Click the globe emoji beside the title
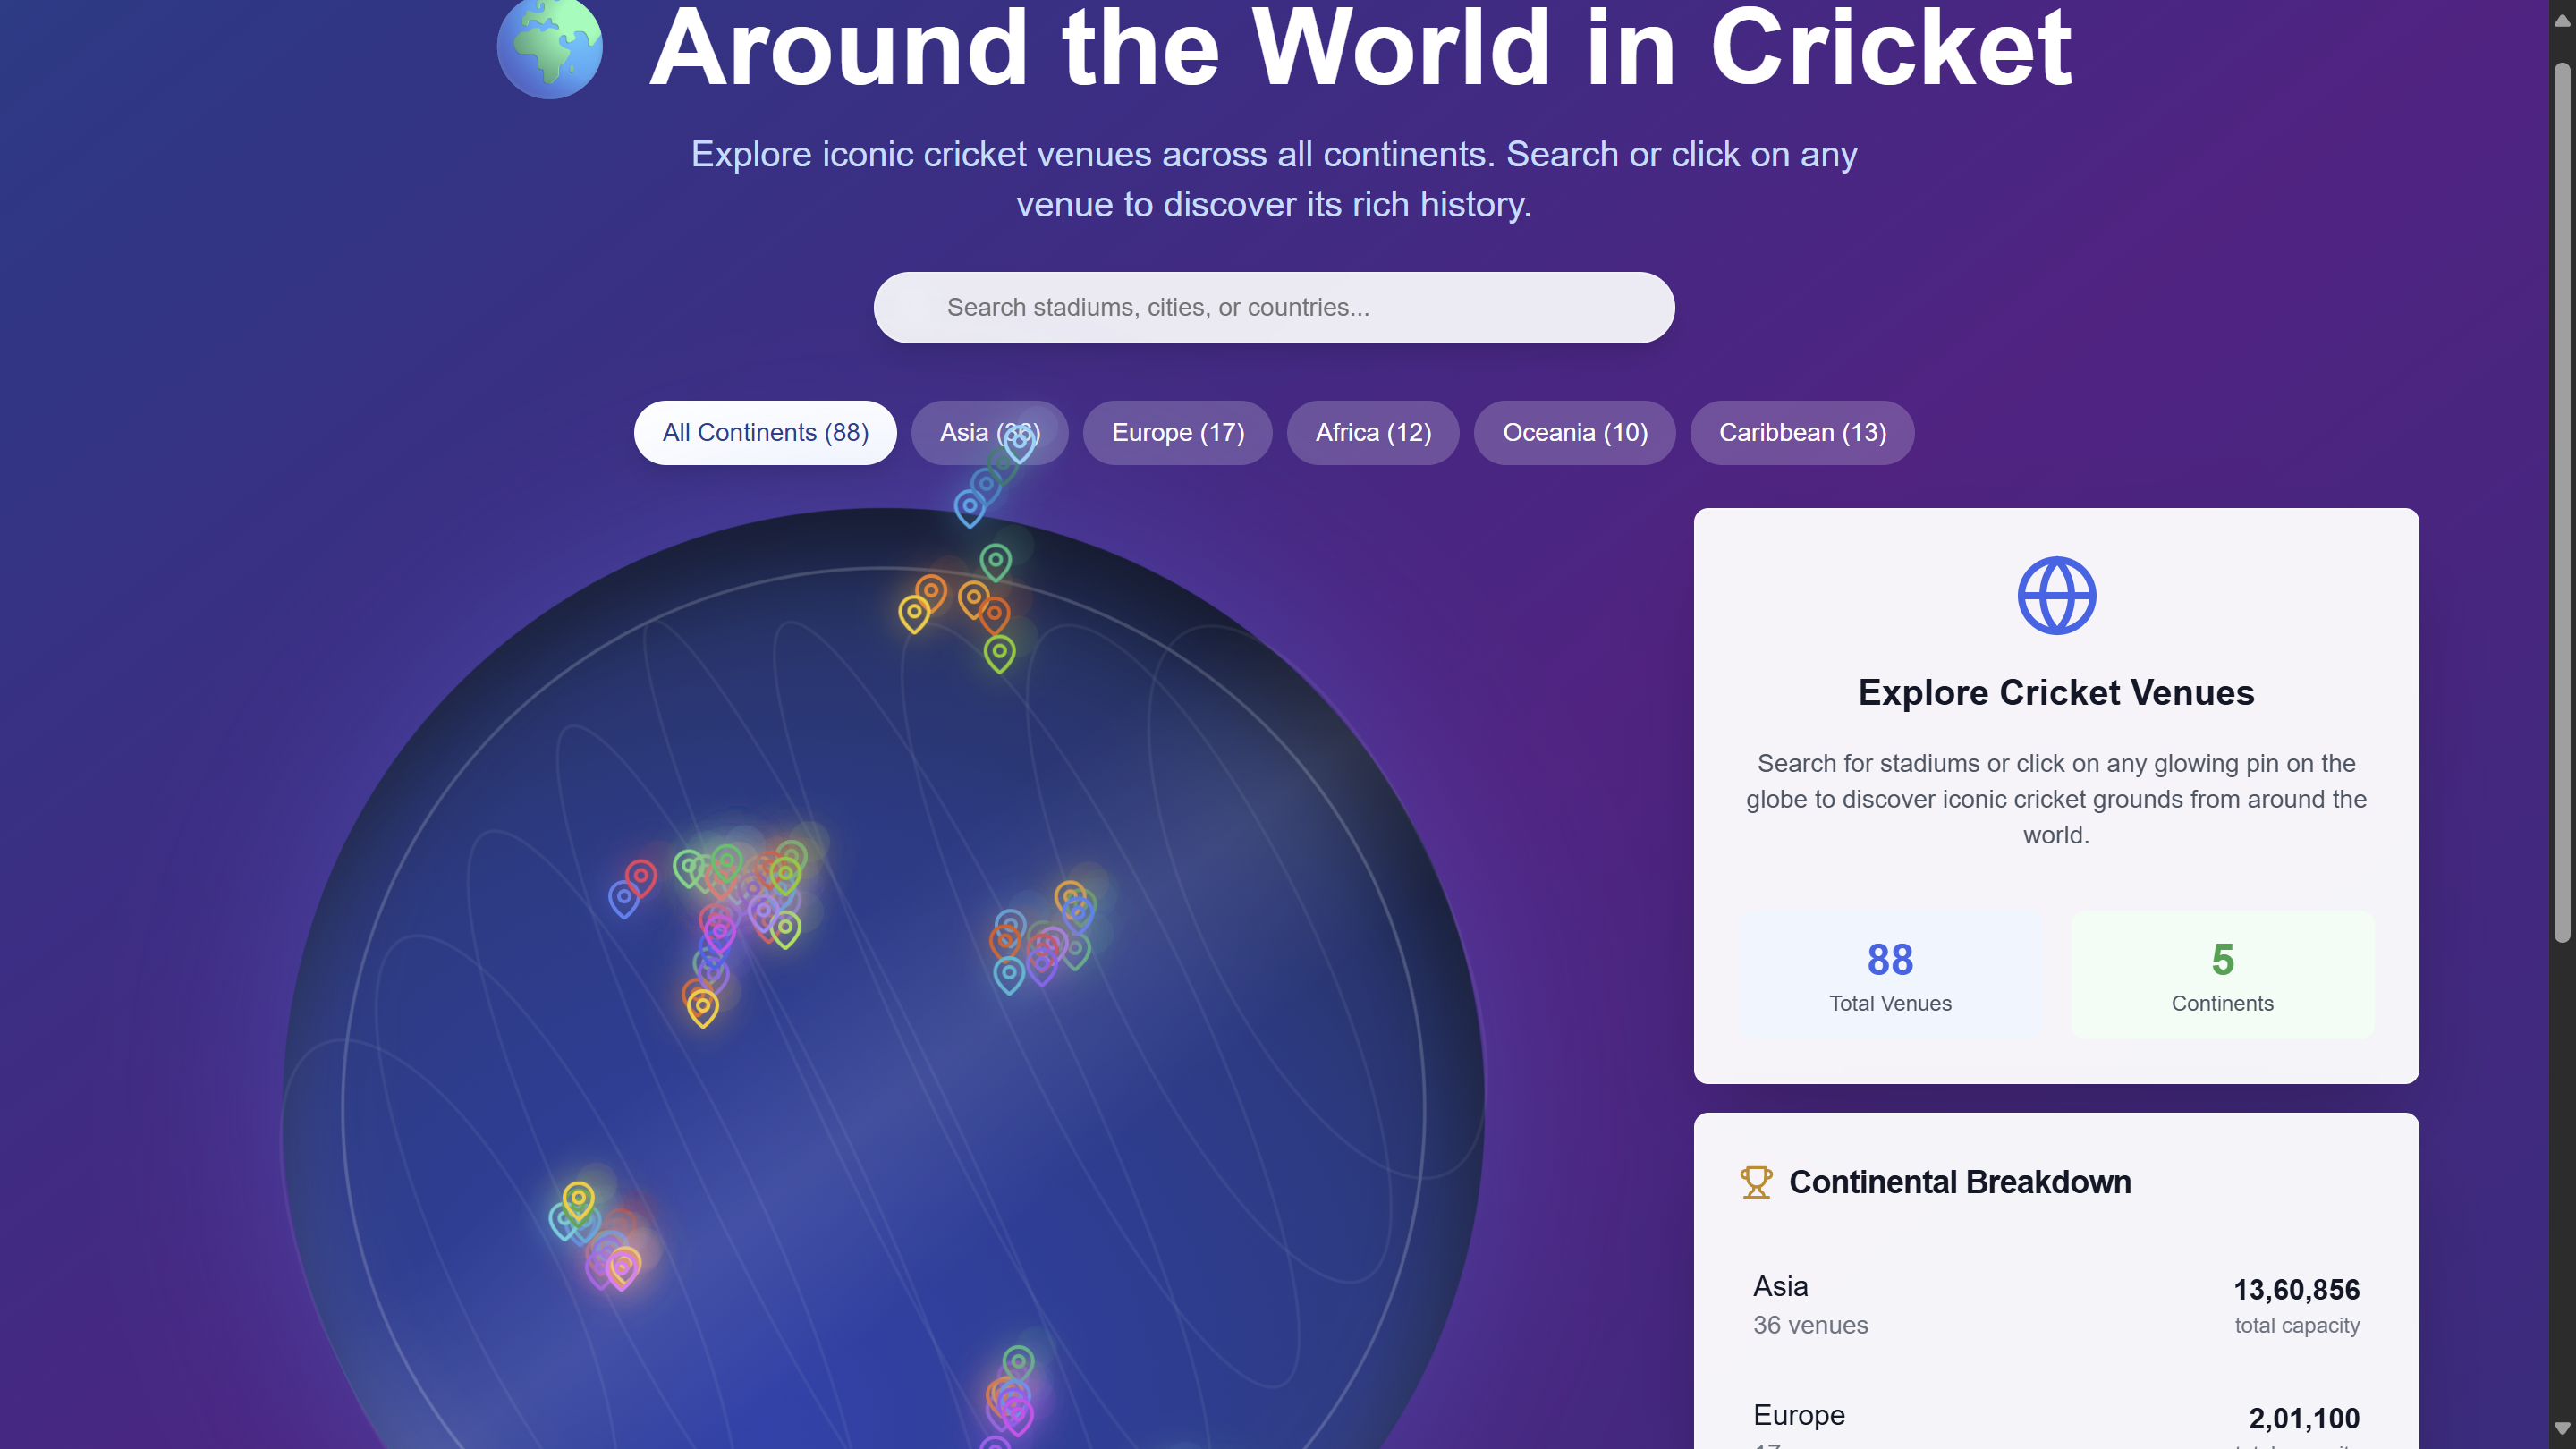Image resolution: width=2576 pixels, height=1449 pixels. tap(550, 48)
